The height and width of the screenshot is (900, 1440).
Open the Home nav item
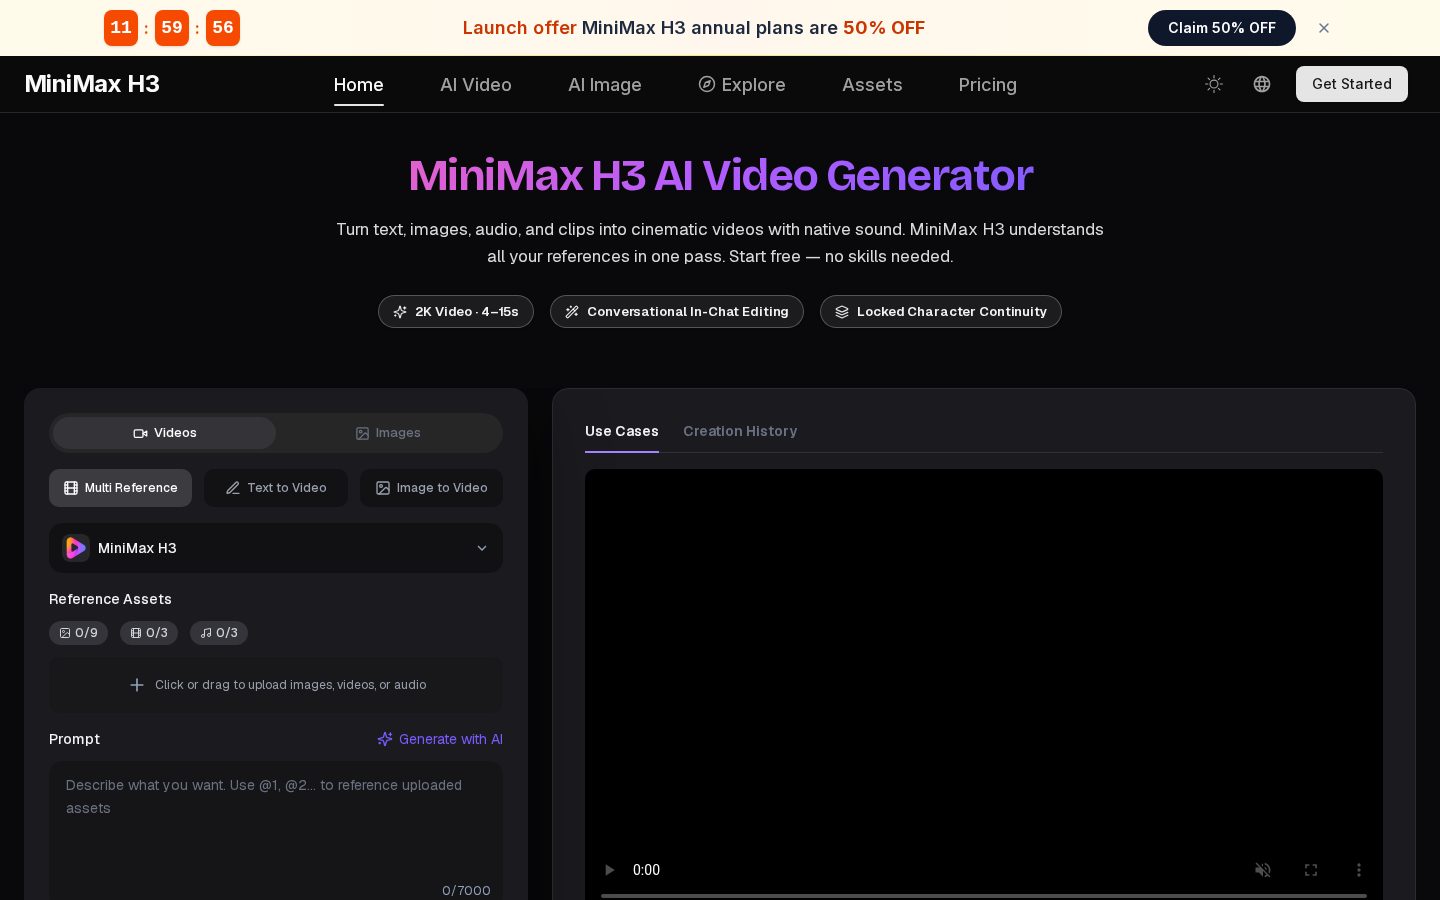pos(359,85)
